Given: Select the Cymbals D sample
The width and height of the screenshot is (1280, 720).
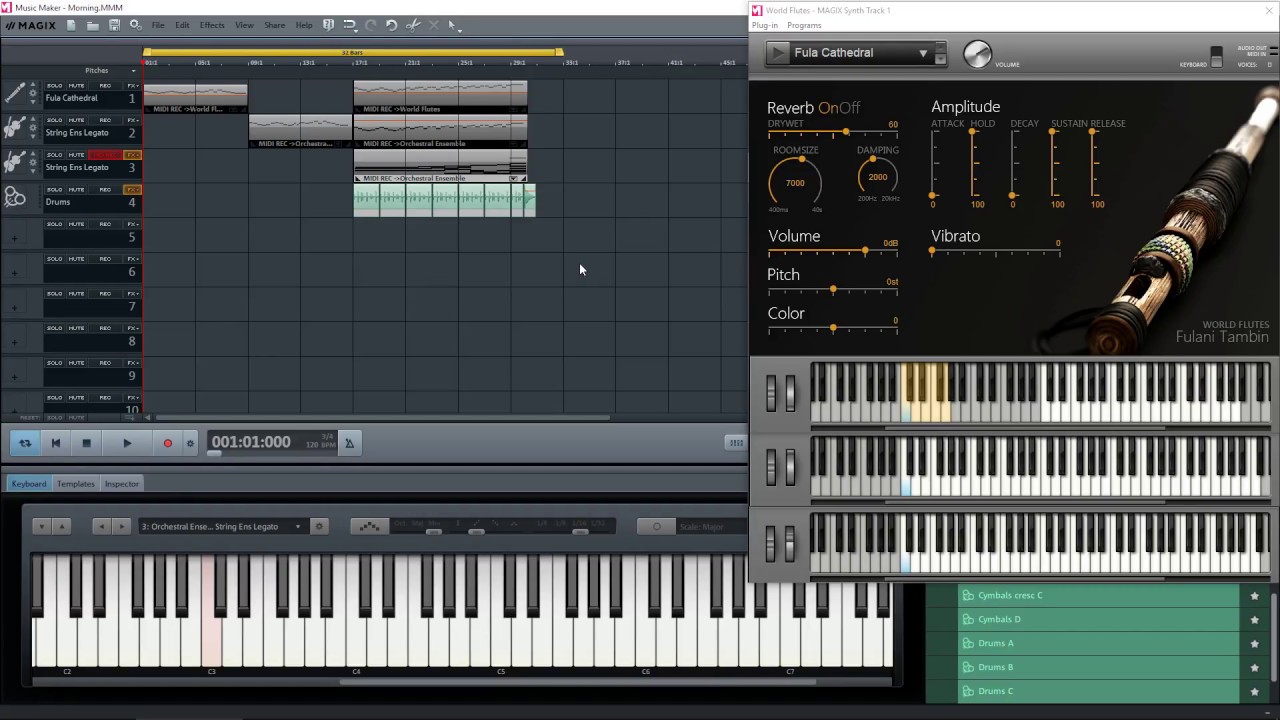Looking at the screenshot, I should 1099,620.
